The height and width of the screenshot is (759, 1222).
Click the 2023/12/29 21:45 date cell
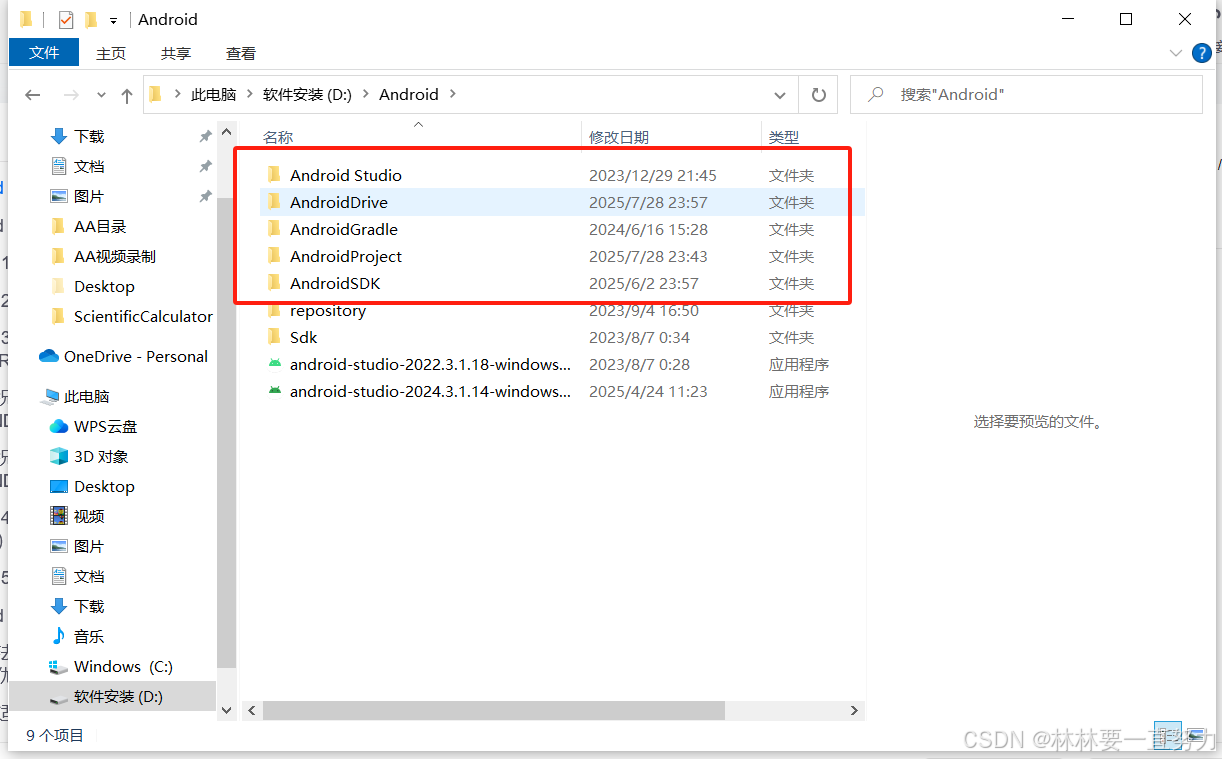click(653, 175)
